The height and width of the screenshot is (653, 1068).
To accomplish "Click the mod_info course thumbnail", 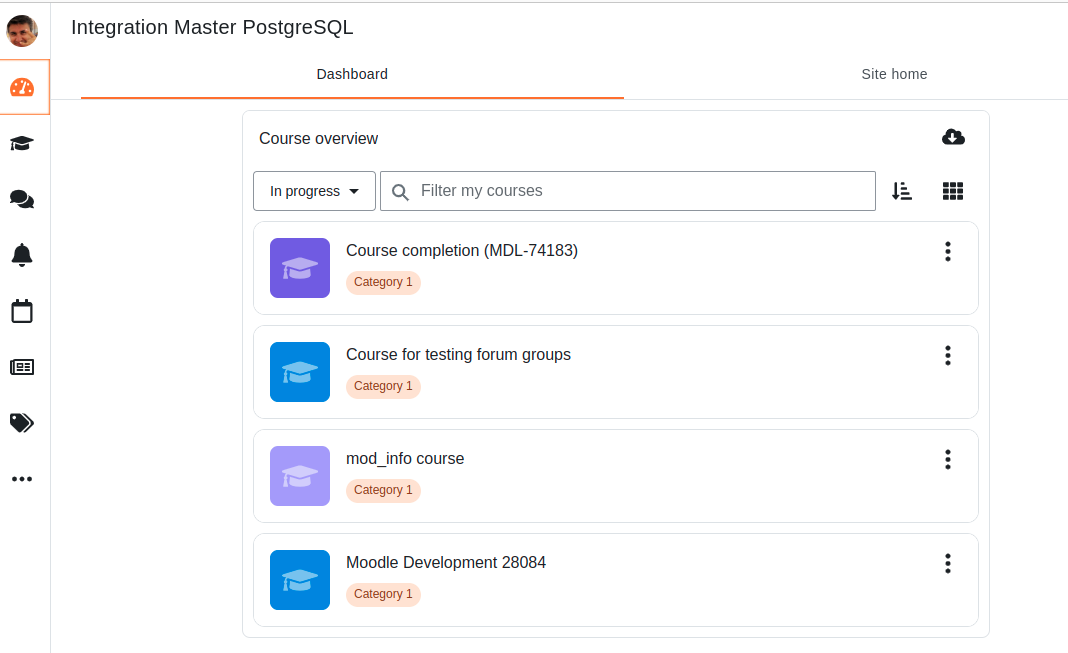I will pos(300,476).
